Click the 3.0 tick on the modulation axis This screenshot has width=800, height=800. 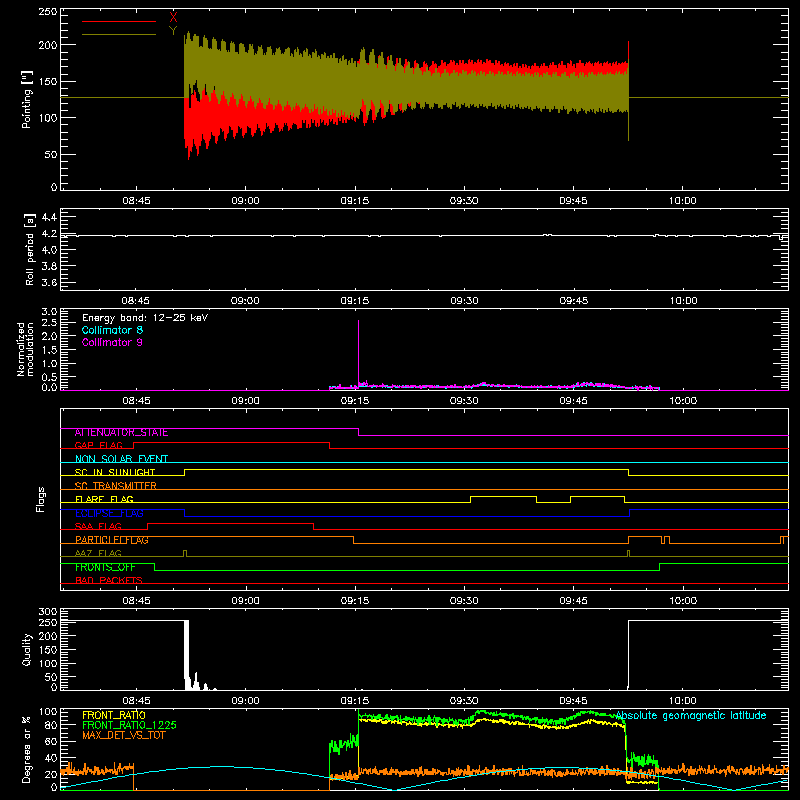click(49, 312)
